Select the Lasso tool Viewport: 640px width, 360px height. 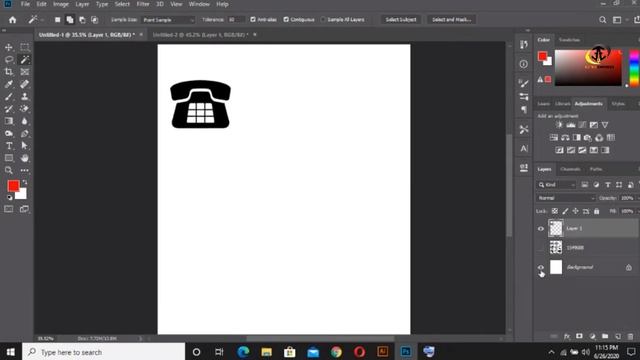coord(9,60)
